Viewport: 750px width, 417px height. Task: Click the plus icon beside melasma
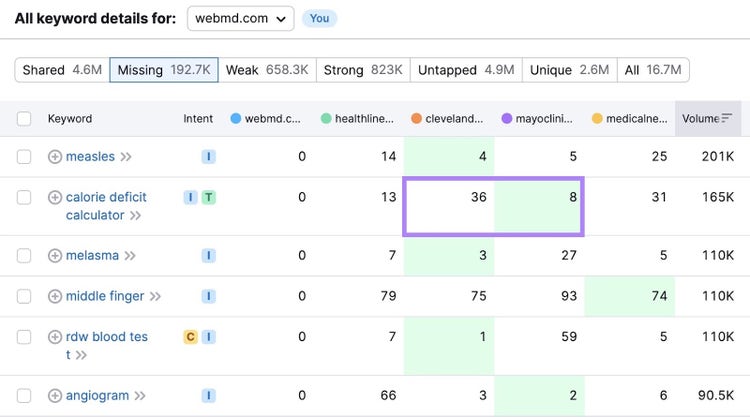(x=55, y=255)
